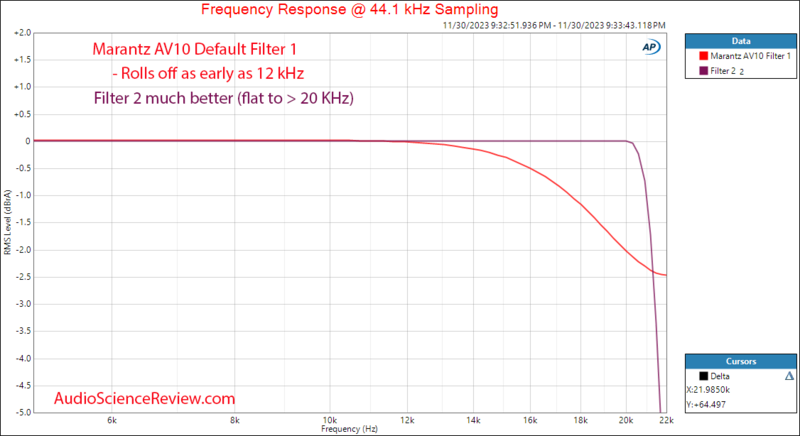The height and width of the screenshot is (436, 800).
Task: Click the cursor Y value +64.497
Action: click(706, 405)
